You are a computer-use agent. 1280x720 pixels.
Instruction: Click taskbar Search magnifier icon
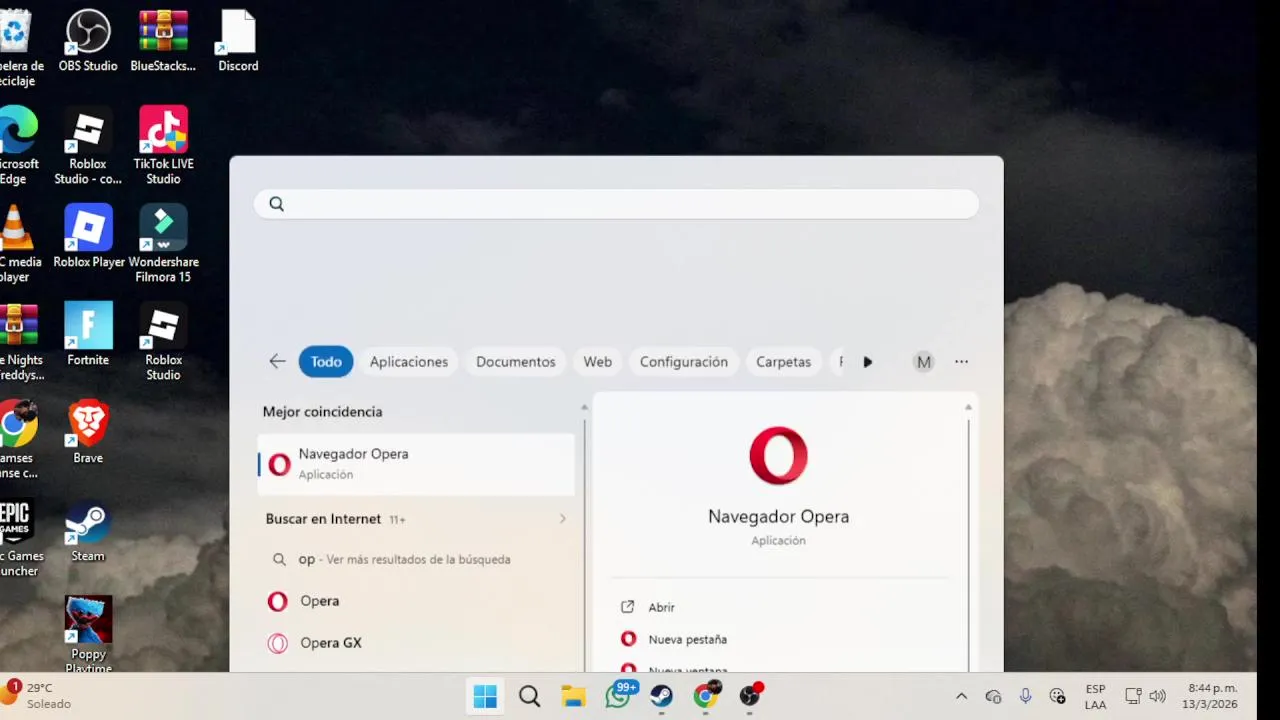(x=529, y=696)
